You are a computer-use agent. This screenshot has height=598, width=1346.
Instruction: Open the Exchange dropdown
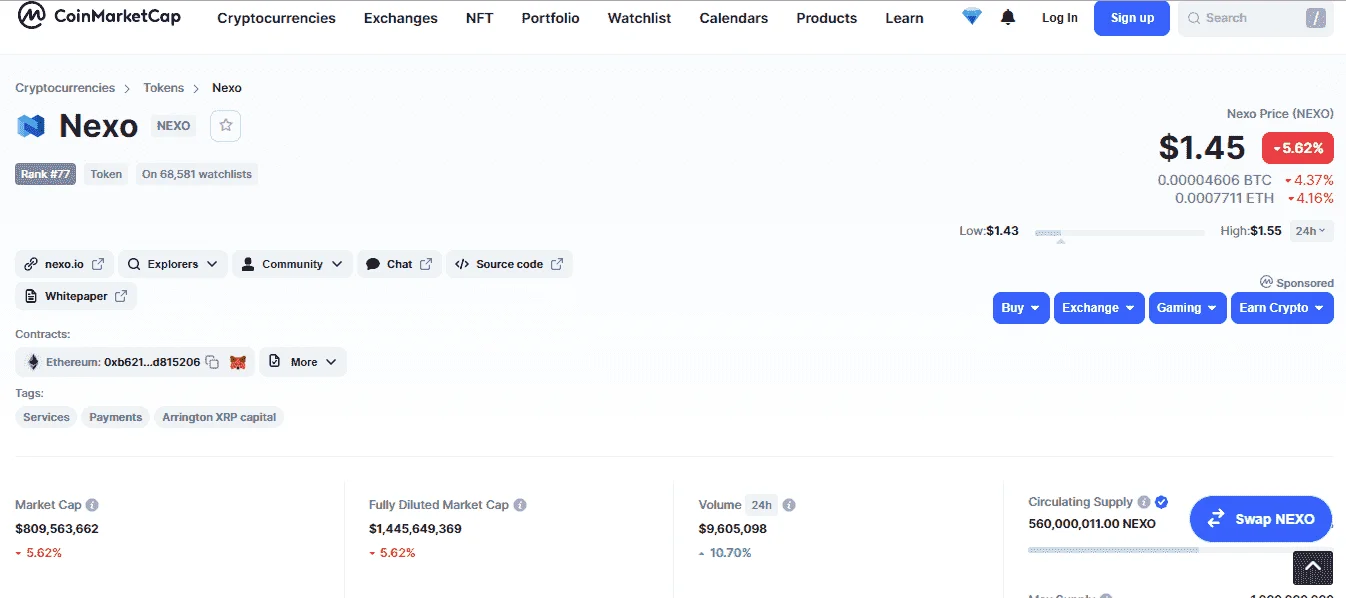[x=1099, y=308]
